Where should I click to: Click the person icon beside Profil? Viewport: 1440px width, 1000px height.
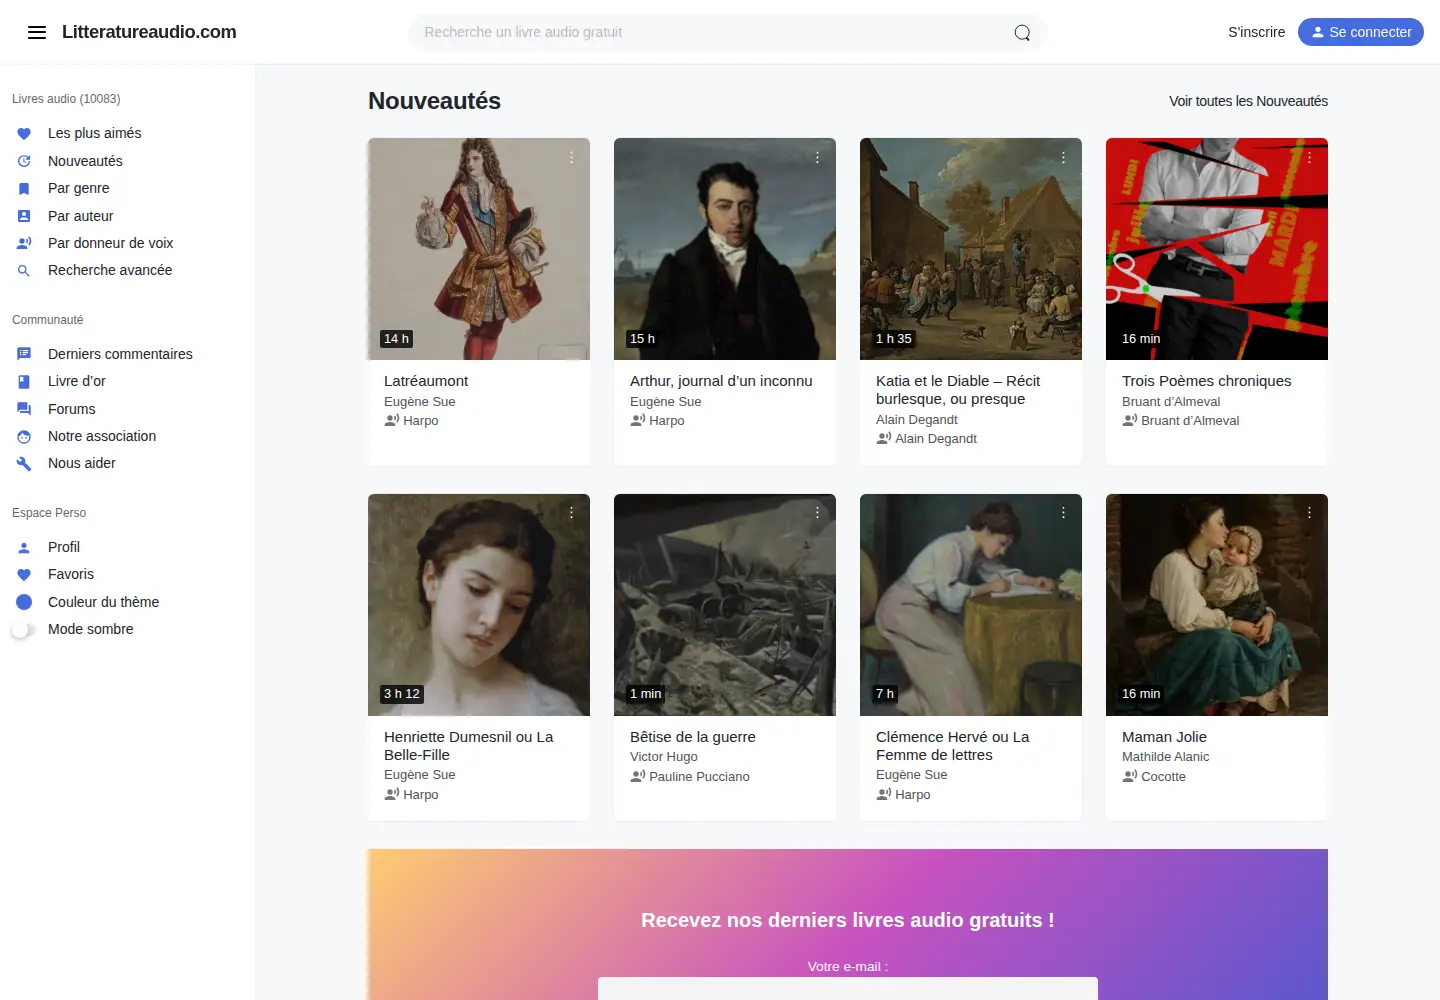tap(24, 547)
